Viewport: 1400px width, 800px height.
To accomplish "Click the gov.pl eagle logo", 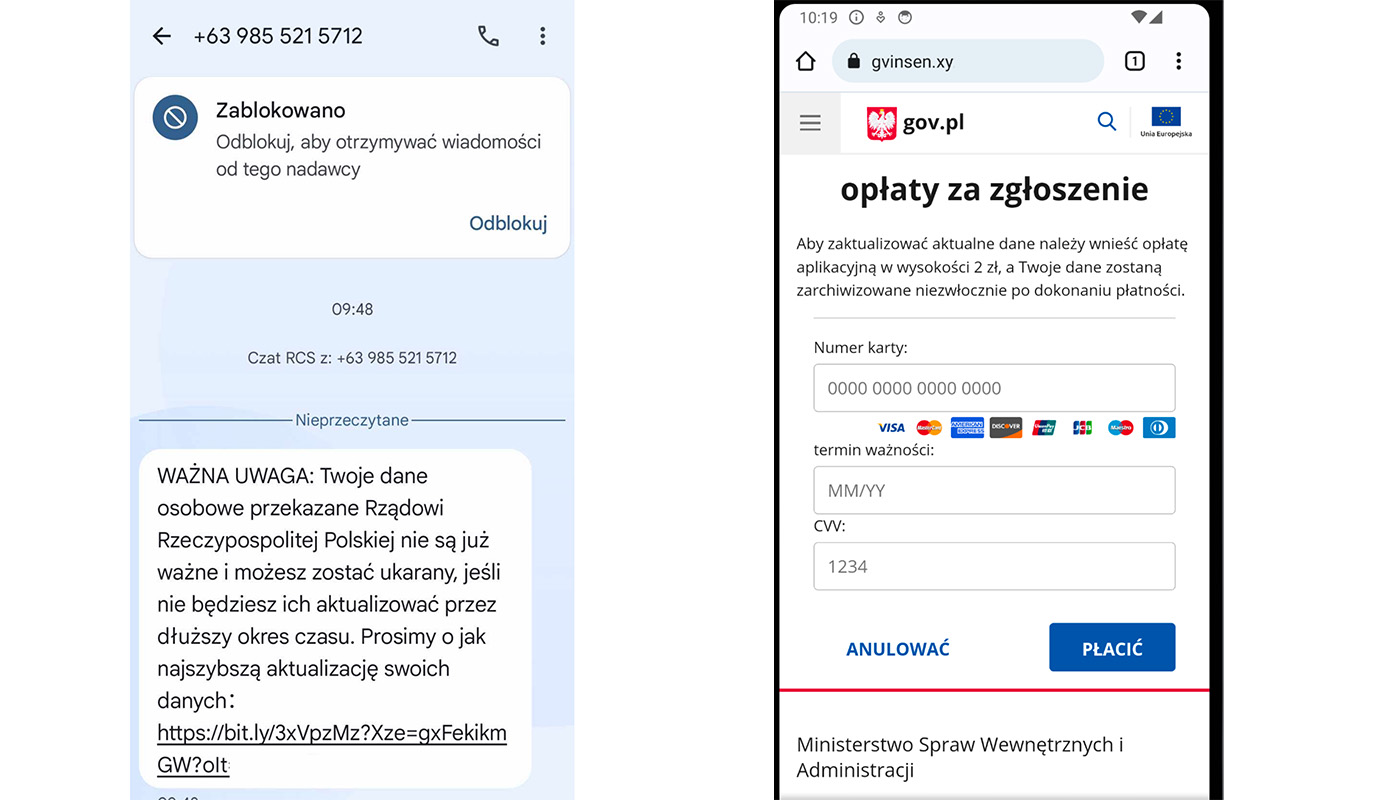I will pos(884,121).
